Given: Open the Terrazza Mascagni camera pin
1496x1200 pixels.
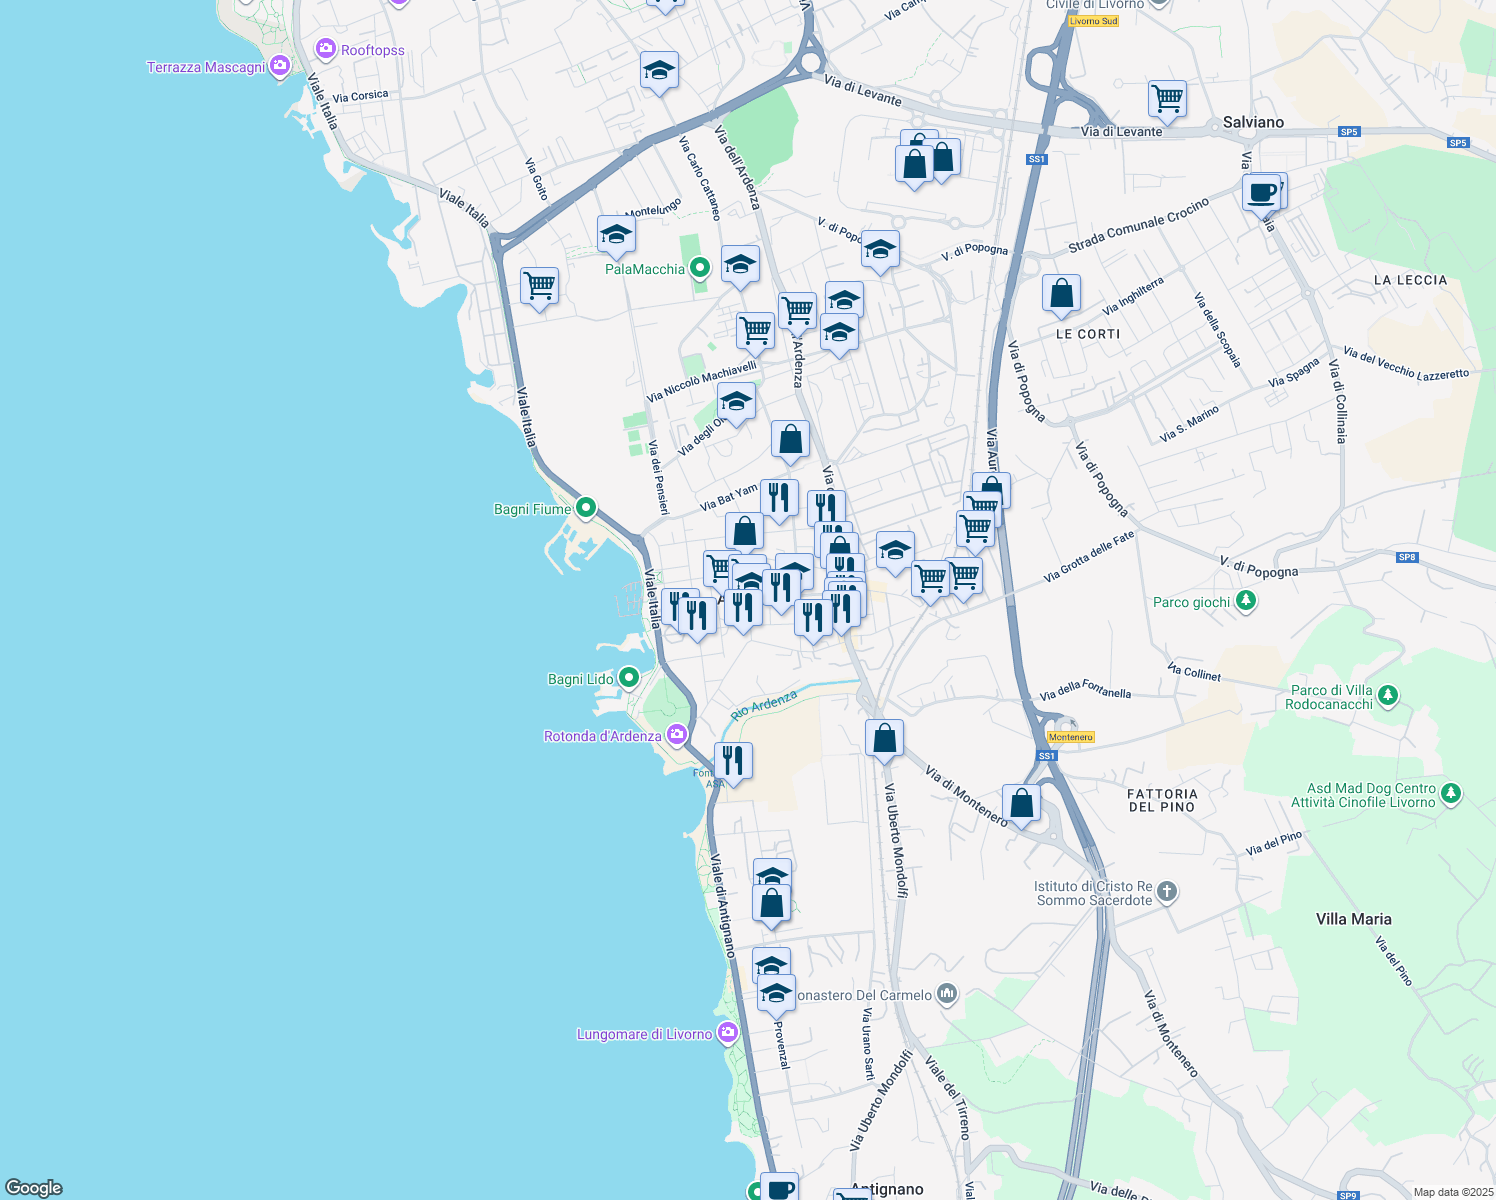Looking at the screenshot, I should 280,66.
